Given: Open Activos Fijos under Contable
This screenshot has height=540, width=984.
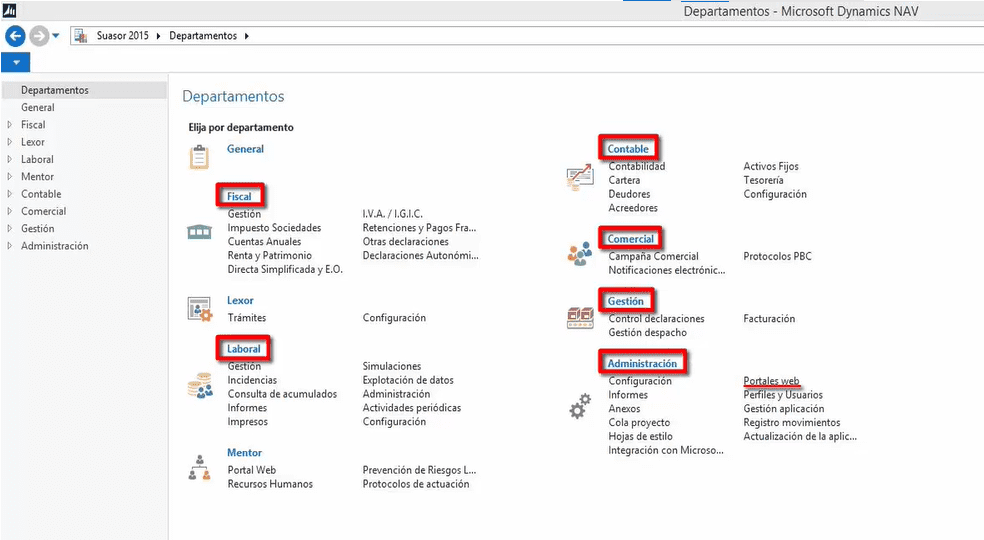Looking at the screenshot, I should (771, 166).
